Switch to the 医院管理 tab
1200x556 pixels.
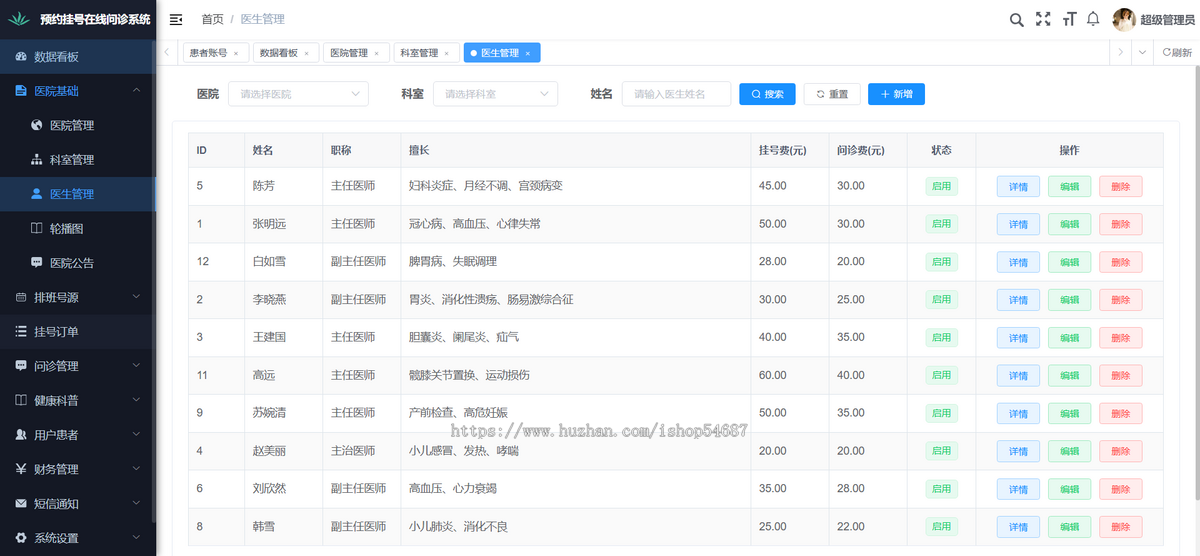click(x=355, y=53)
